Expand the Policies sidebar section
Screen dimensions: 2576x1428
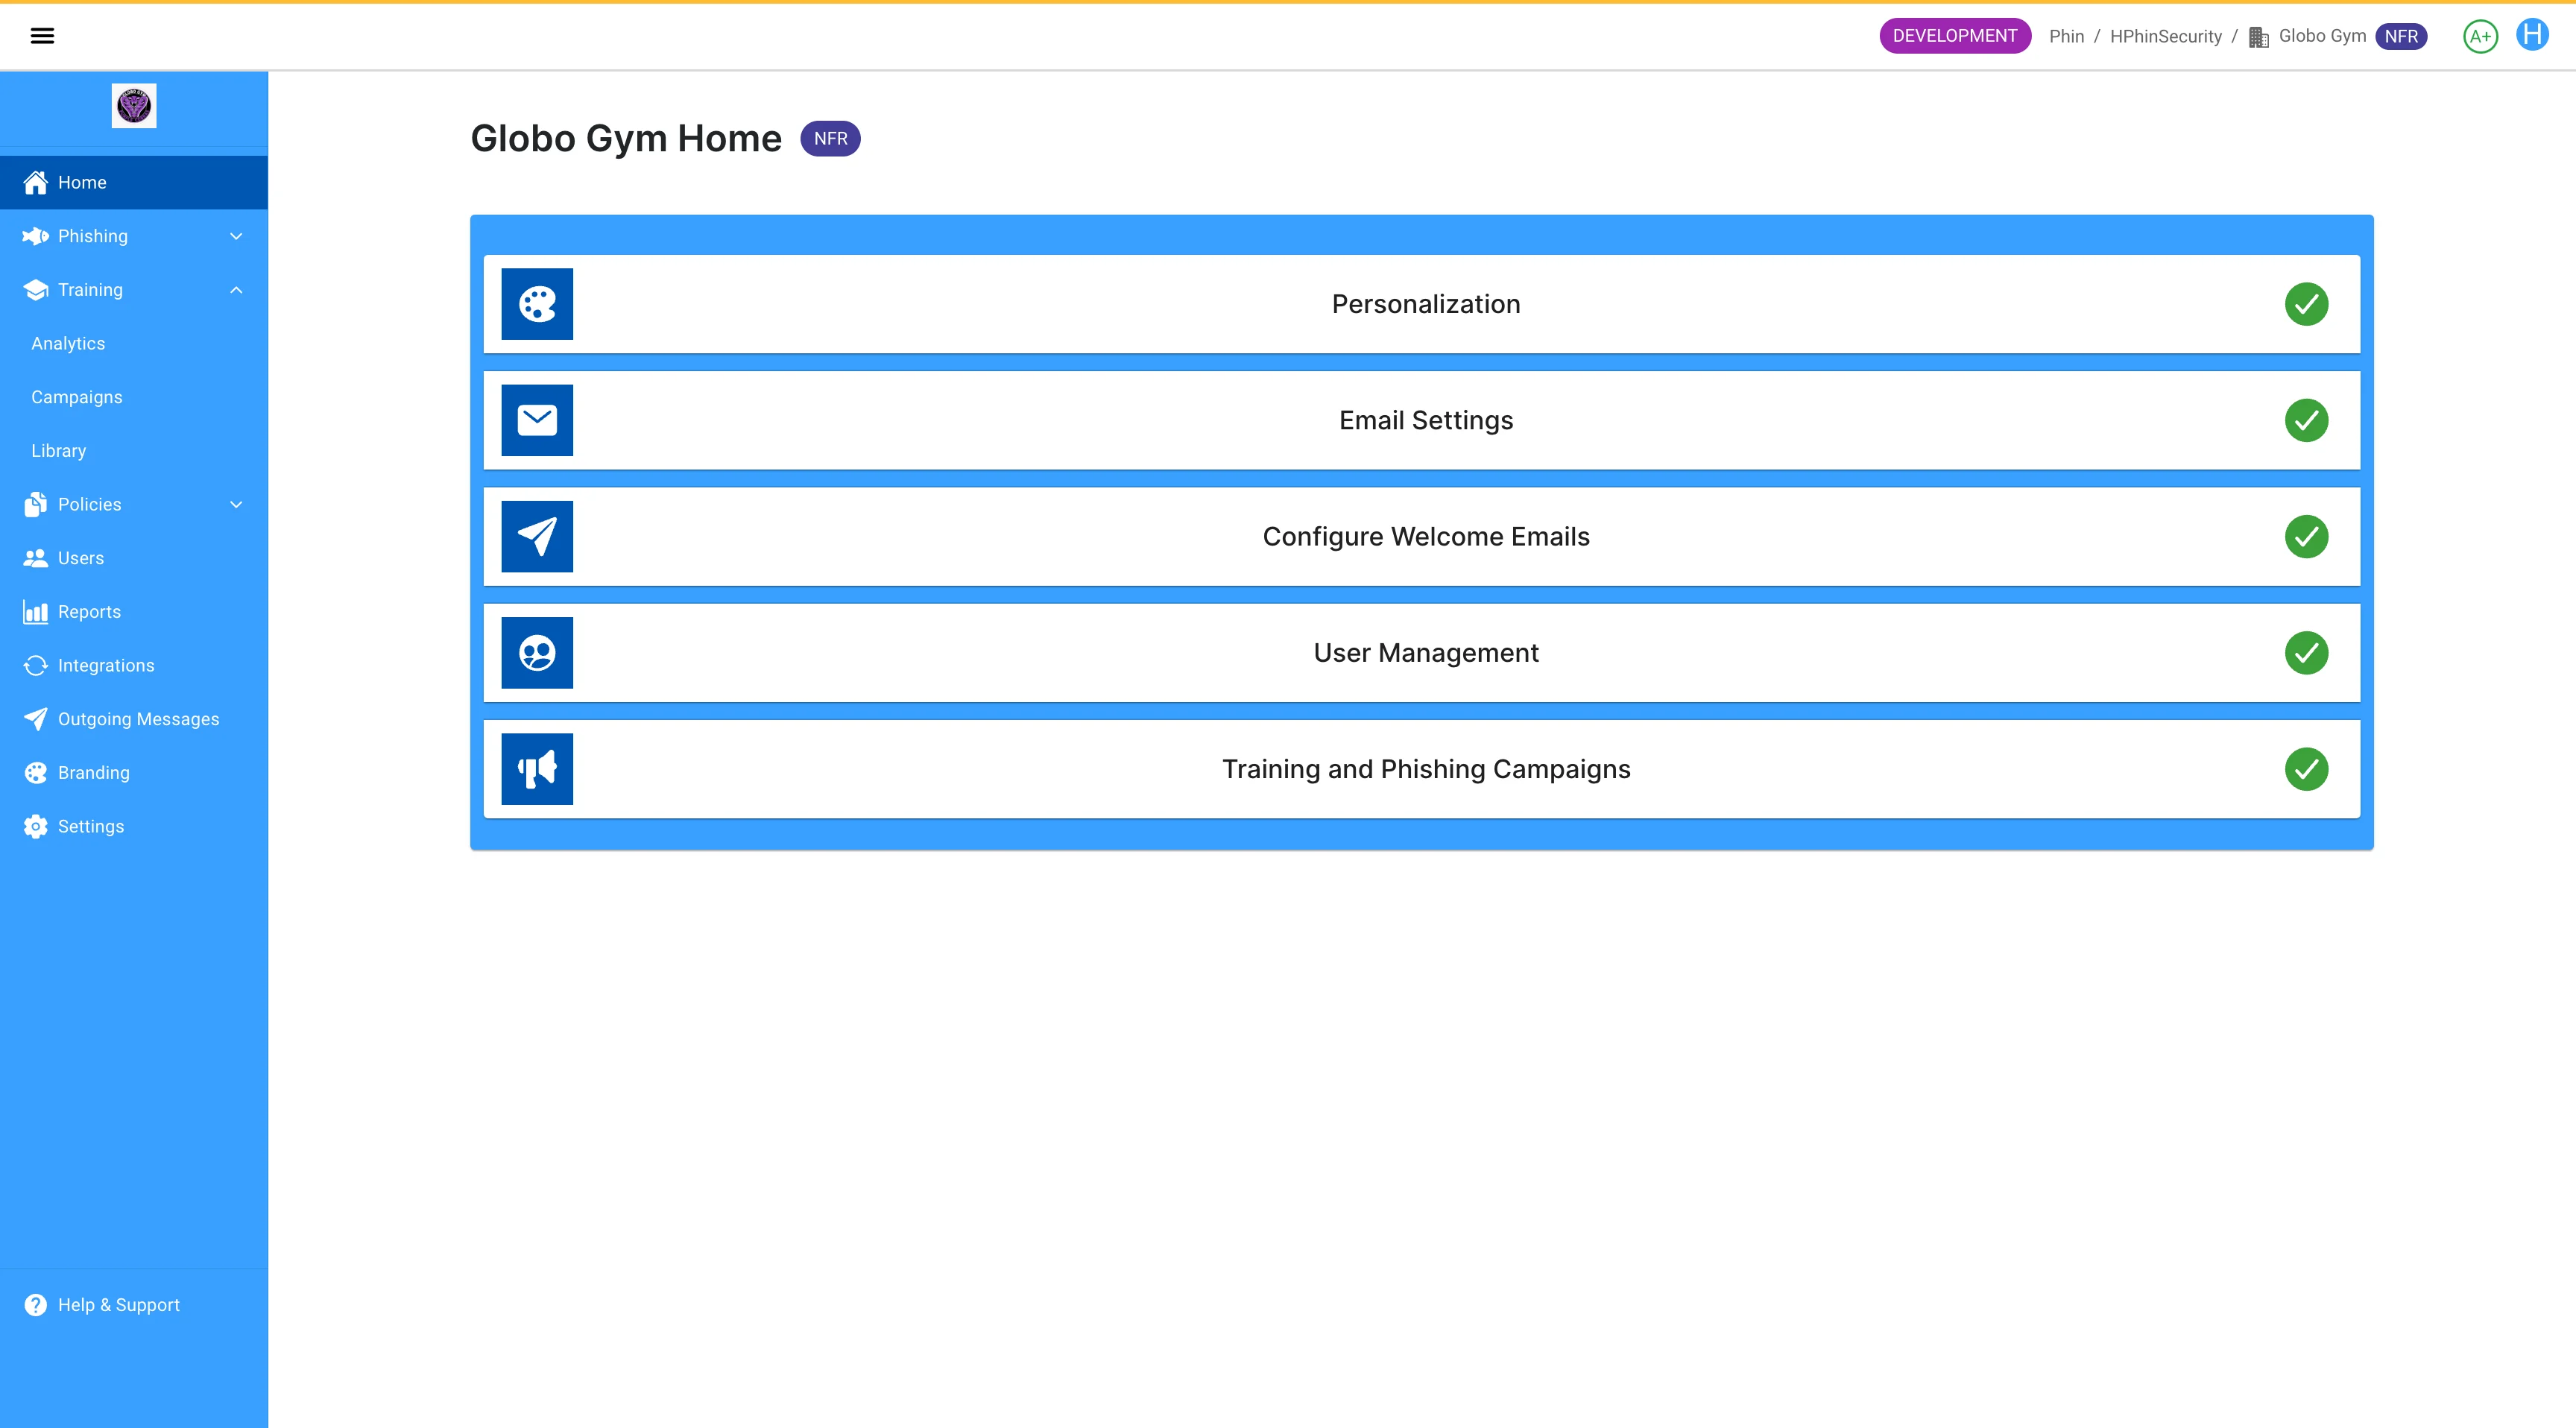134,504
